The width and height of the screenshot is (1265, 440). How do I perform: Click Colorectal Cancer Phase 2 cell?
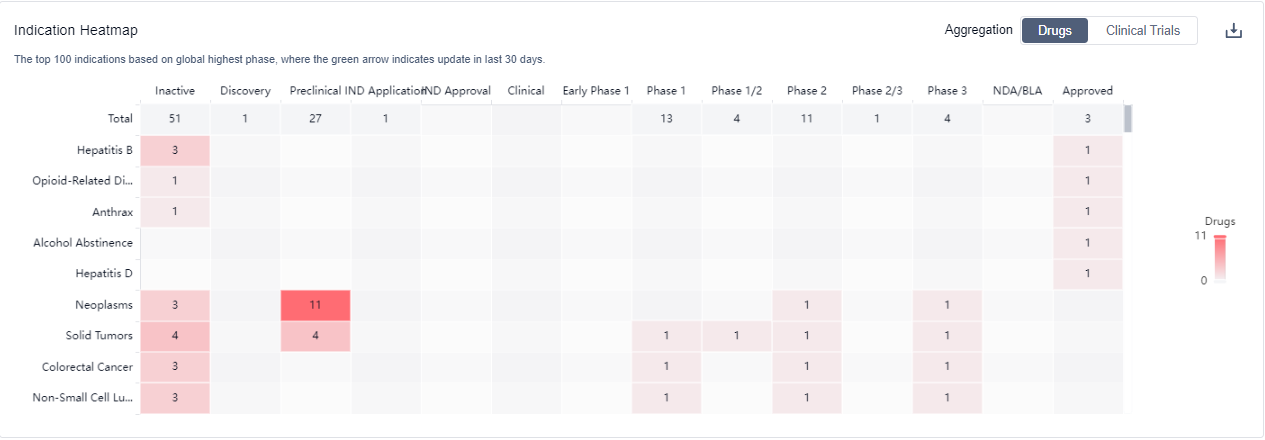[x=806, y=367]
